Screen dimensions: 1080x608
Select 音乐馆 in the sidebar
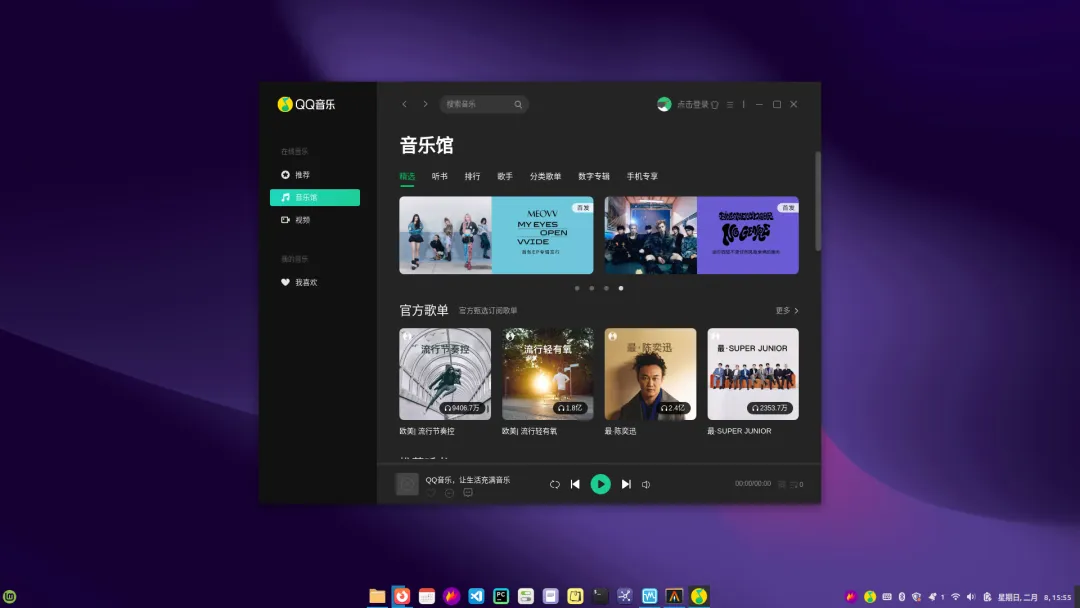click(315, 198)
